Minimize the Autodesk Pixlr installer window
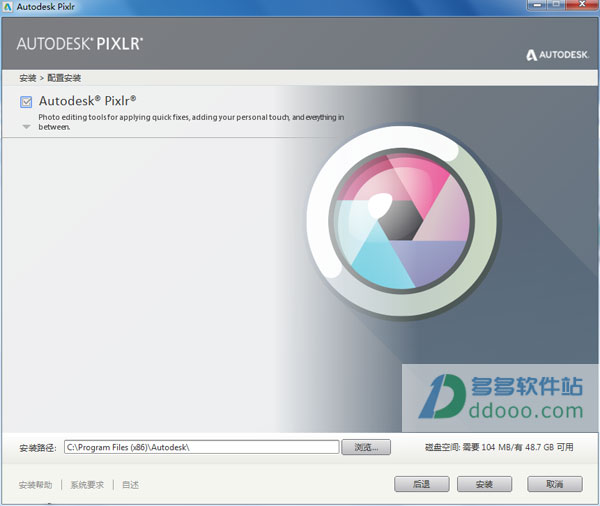The height and width of the screenshot is (506, 600). pos(538,5)
